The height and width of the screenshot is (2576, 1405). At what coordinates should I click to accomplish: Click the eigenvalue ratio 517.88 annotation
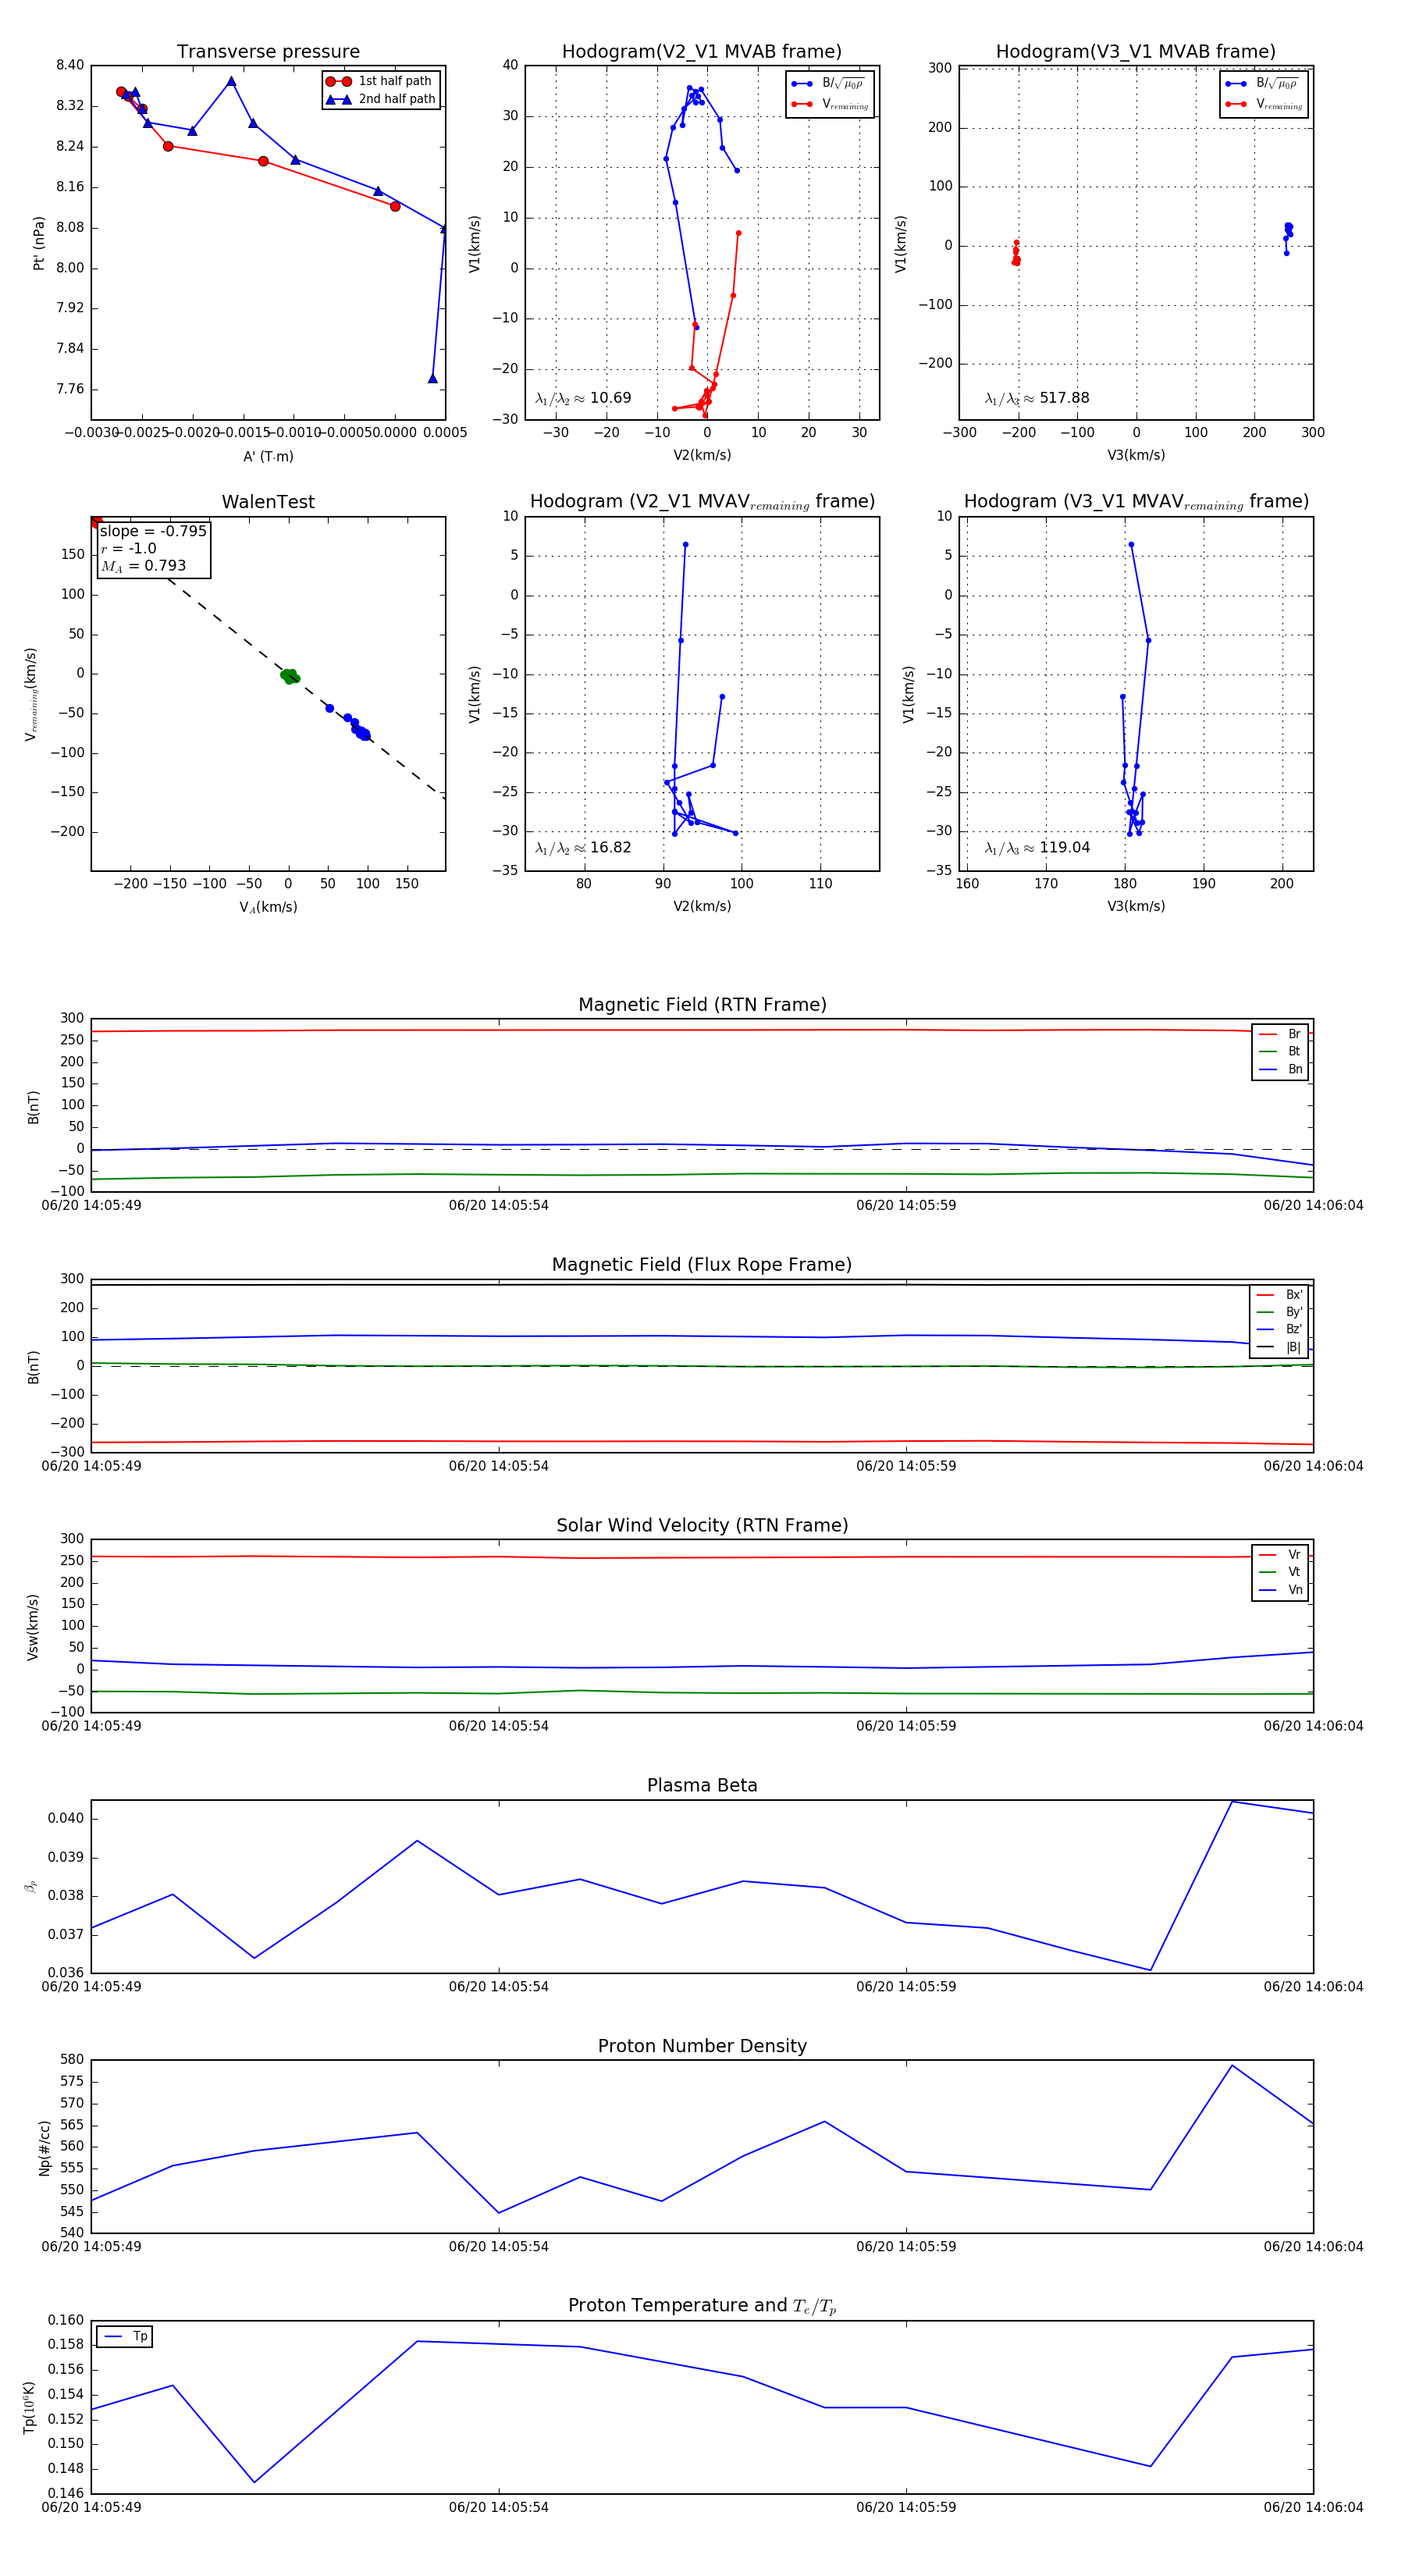[1037, 398]
